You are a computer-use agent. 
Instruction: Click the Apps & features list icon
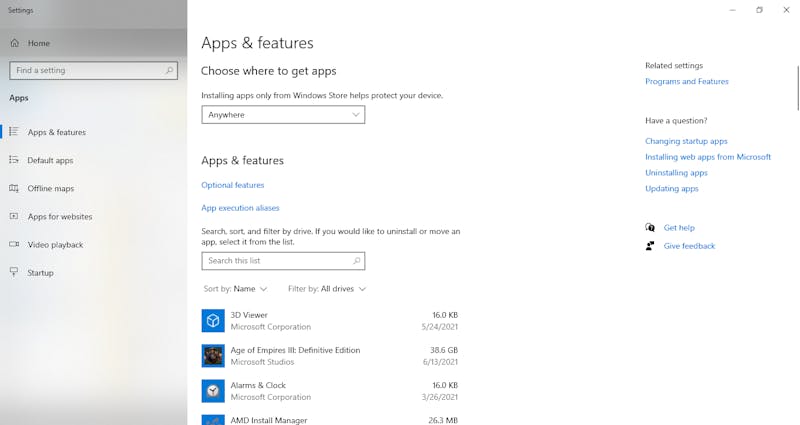[14, 132]
